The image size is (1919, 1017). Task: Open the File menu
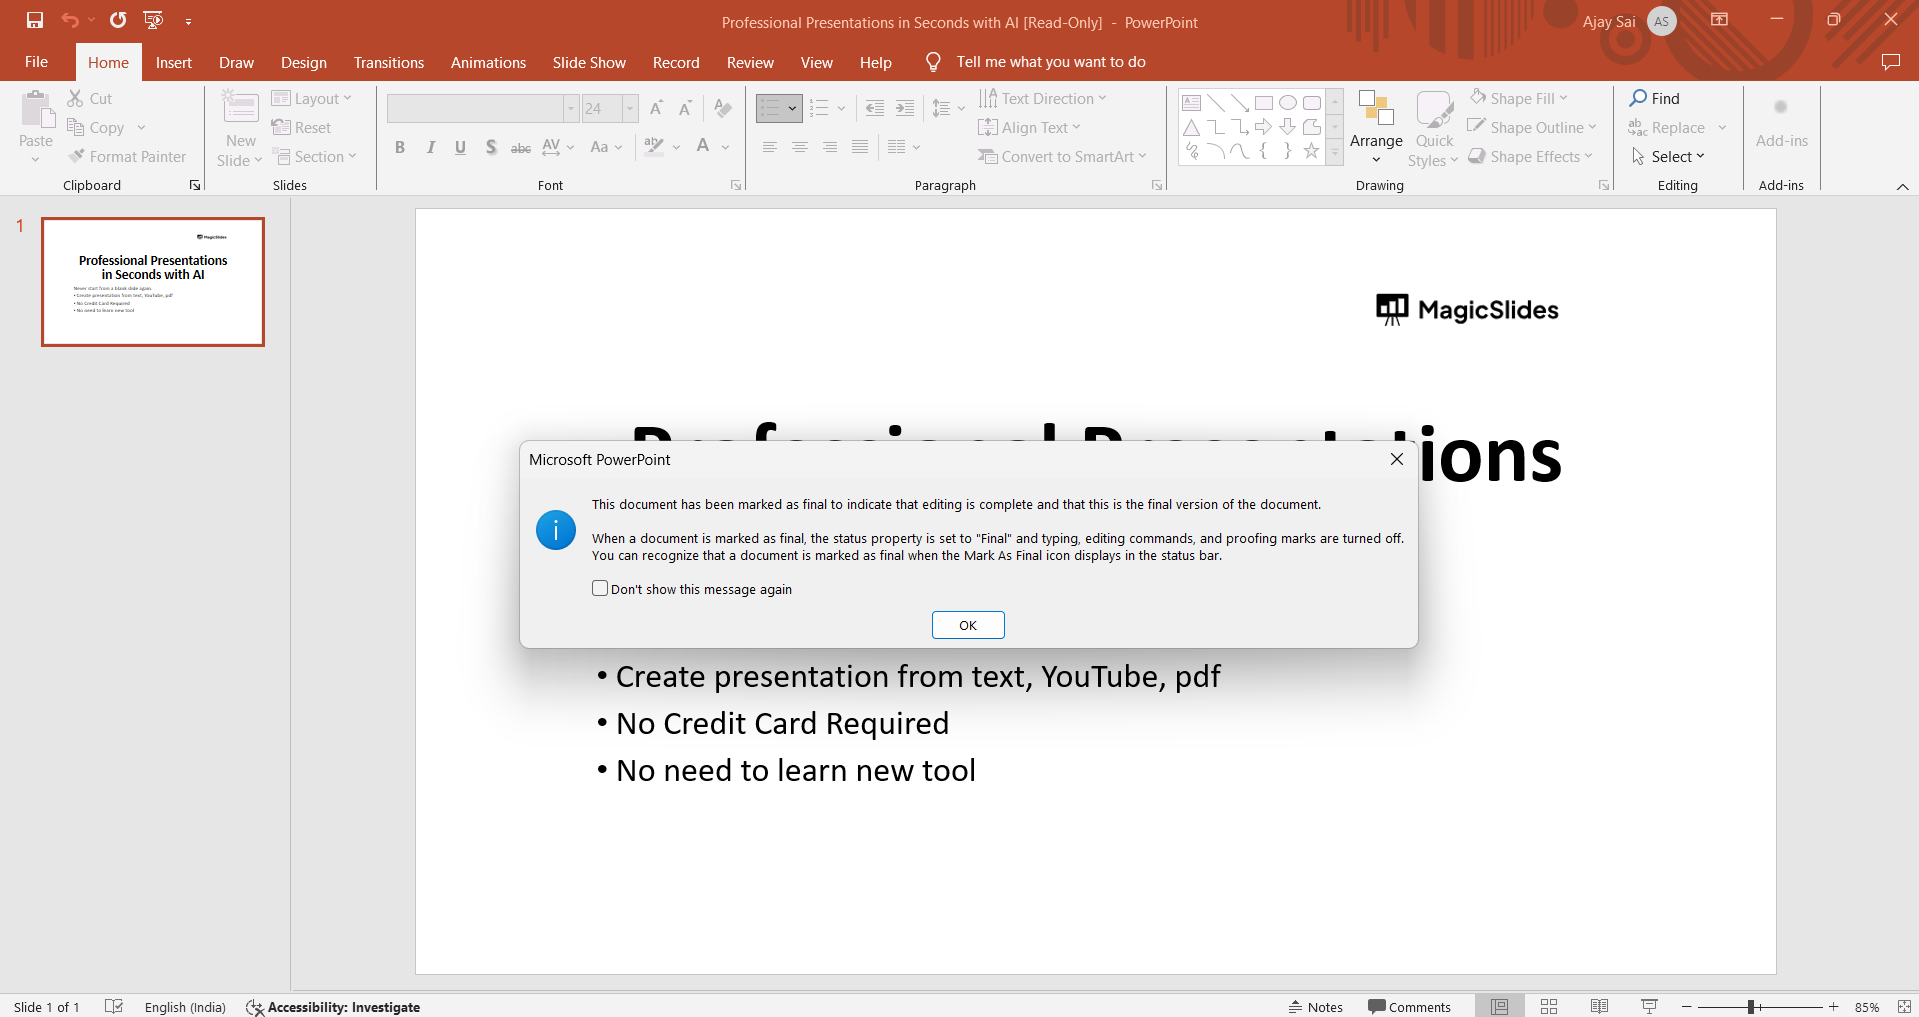pyautogui.click(x=36, y=62)
